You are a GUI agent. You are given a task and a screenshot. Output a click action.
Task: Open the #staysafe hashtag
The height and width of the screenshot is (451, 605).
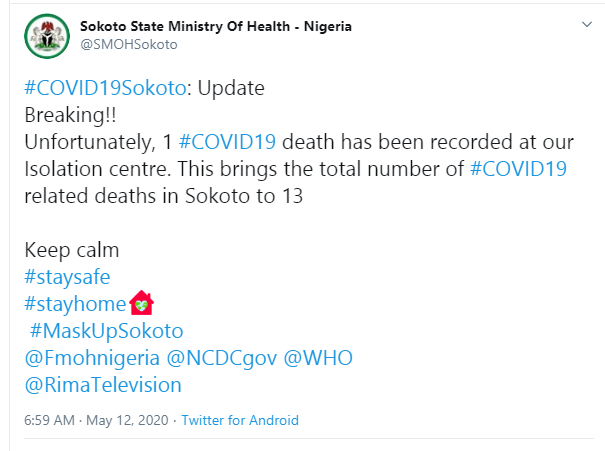pos(67,277)
